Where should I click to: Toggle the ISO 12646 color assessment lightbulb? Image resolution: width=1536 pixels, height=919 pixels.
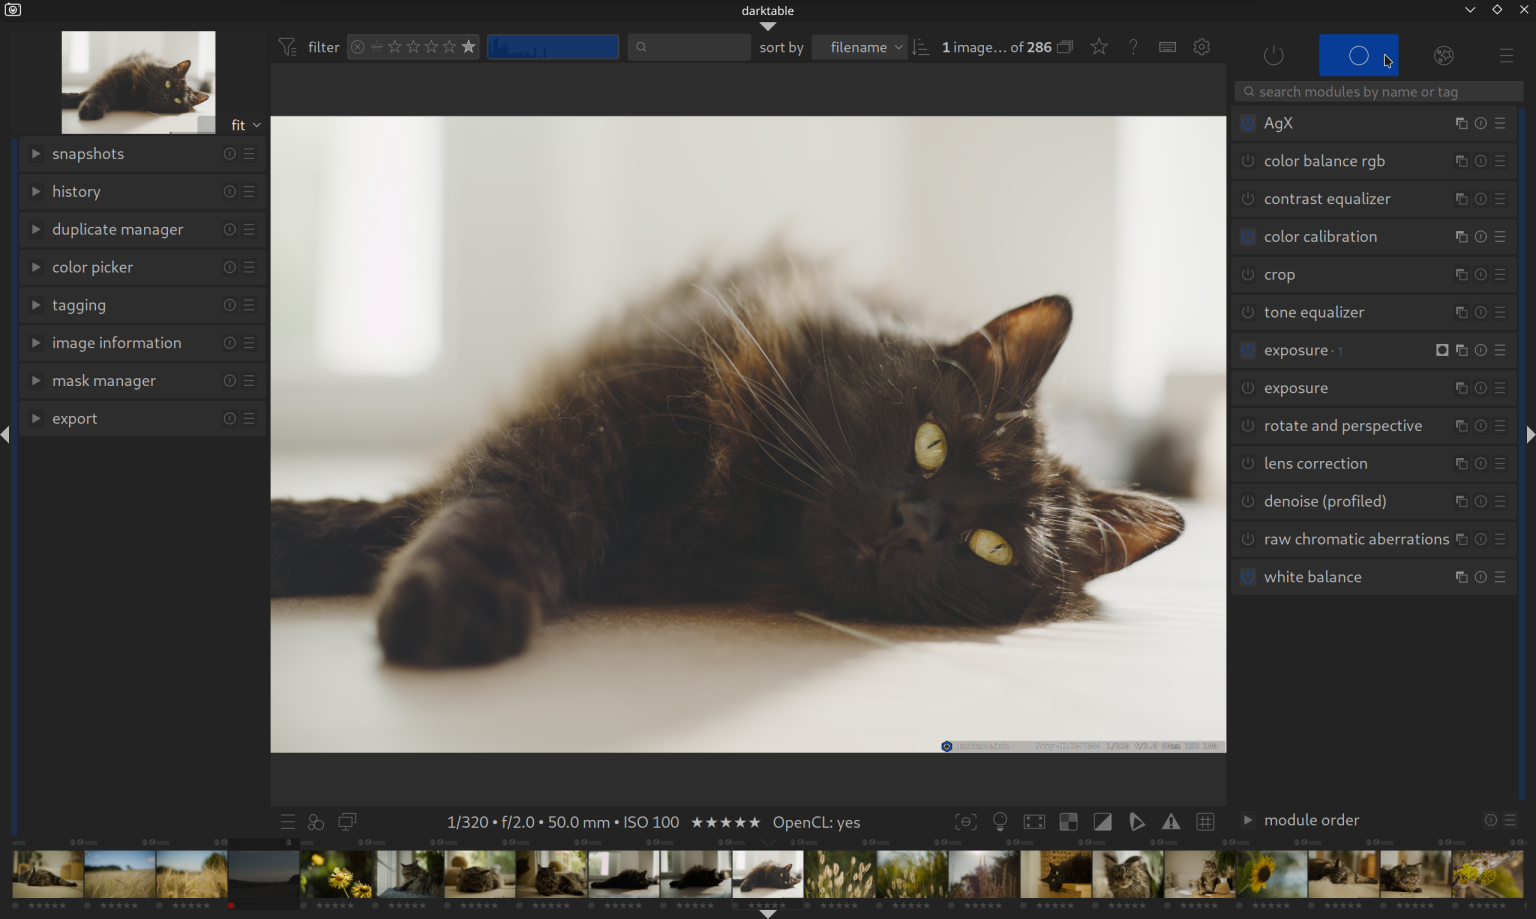[1000, 821]
